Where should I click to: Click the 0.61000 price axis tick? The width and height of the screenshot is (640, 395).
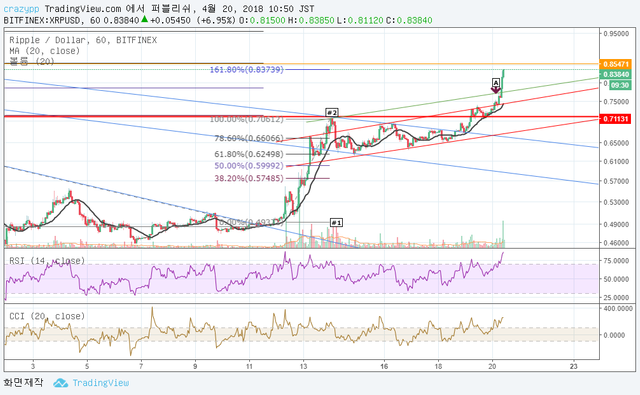(x=616, y=162)
